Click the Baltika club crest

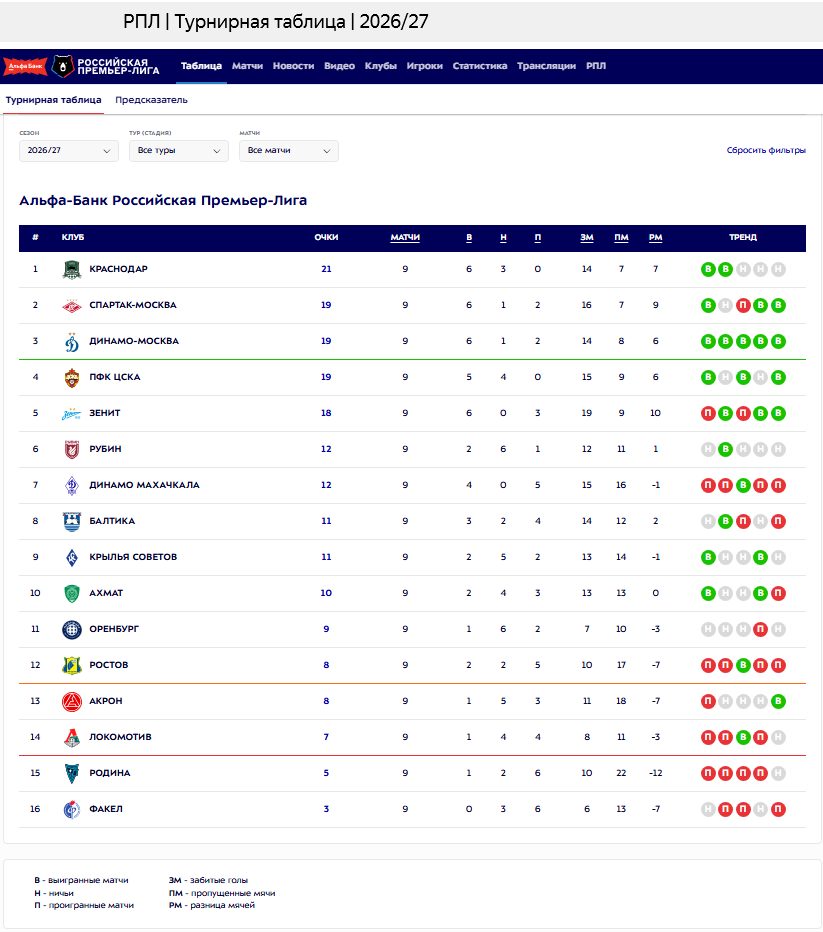[x=72, y=521]
